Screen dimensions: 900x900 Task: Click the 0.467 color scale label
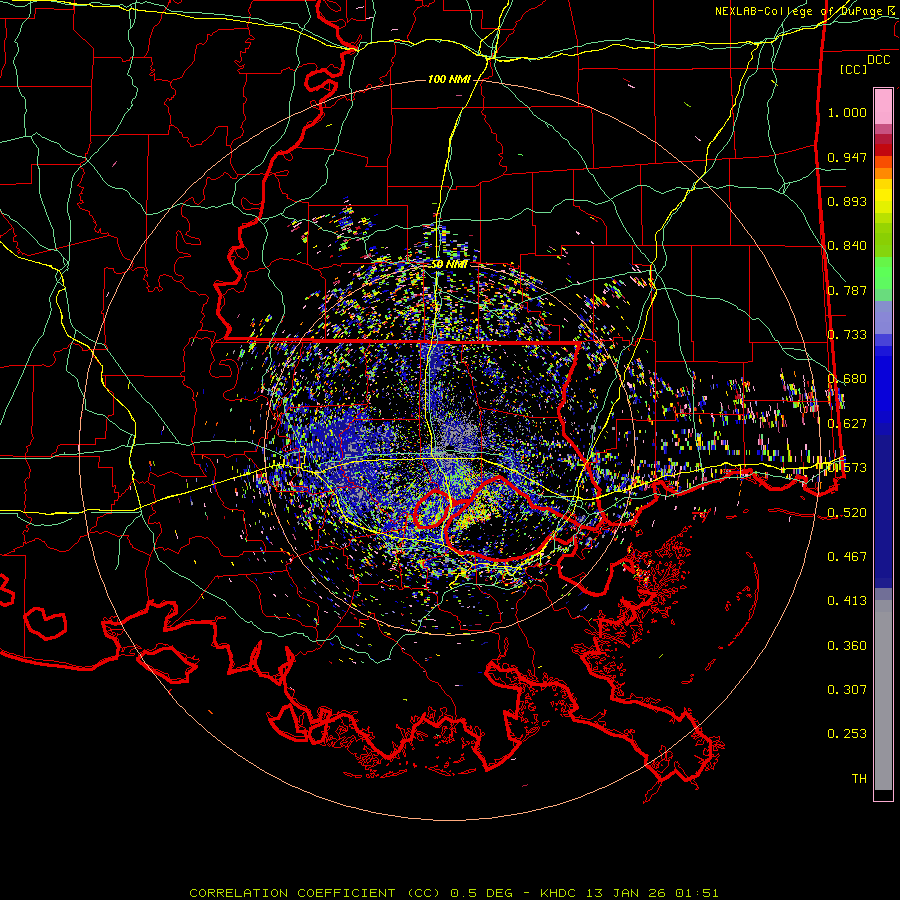[x=847, y=557]
